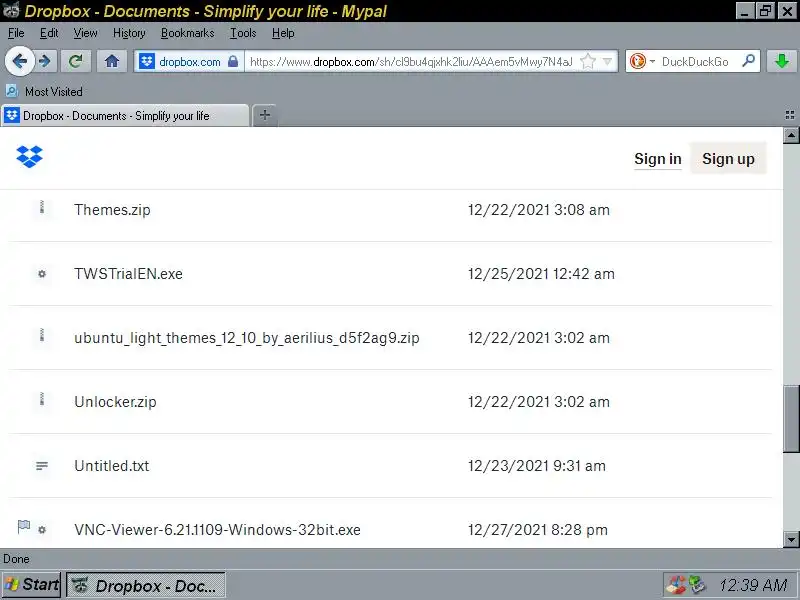Open TWSTrialEN.exe file
800x600 pixels.
[x=128, y=274]
